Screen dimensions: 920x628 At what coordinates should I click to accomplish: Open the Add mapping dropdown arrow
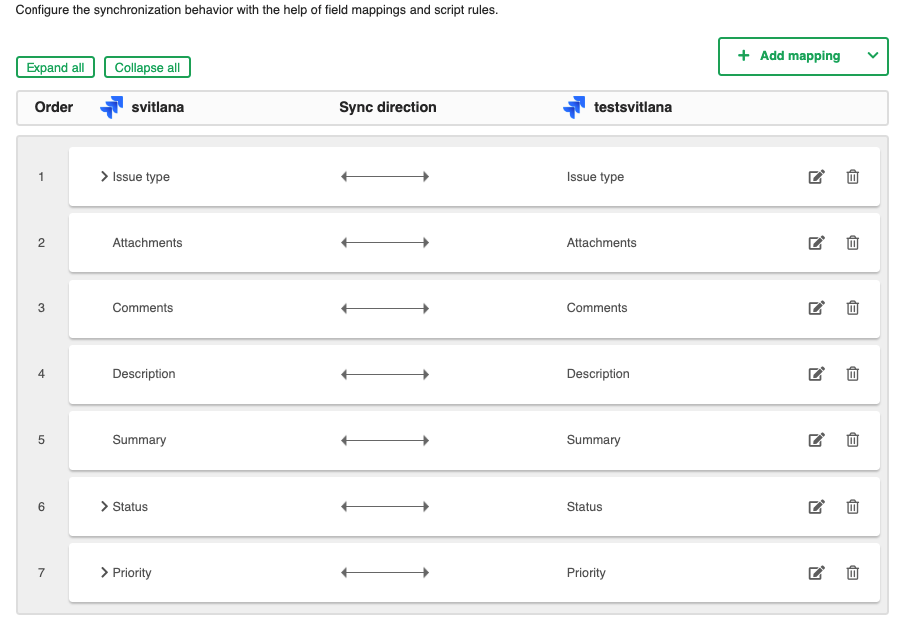click(x=872, y=56)
